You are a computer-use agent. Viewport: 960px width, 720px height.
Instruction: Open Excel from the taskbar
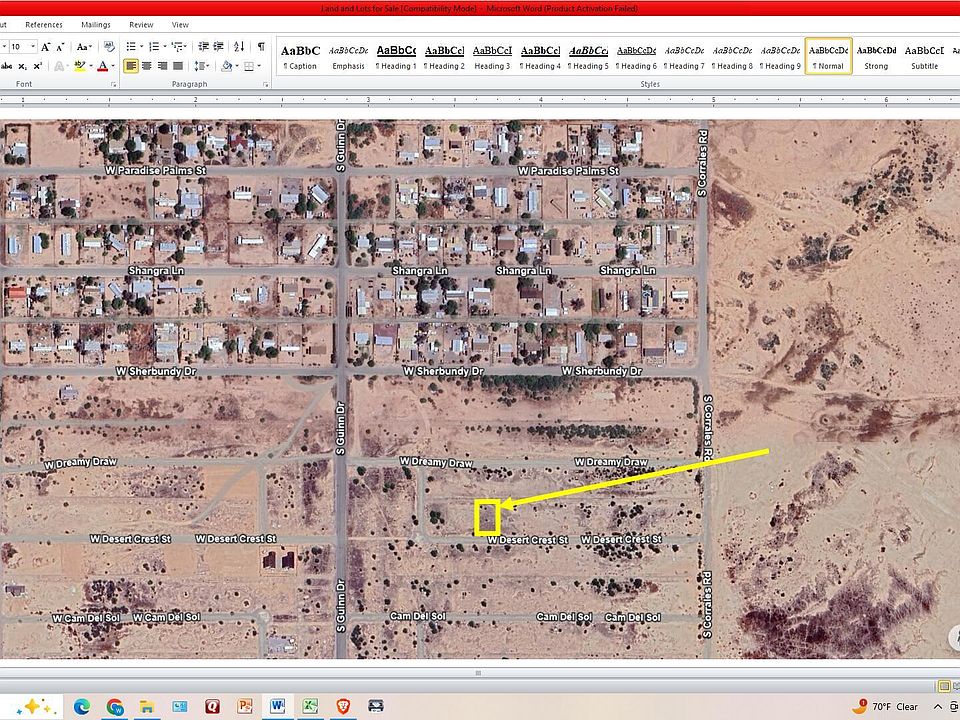tap(310, 707)
